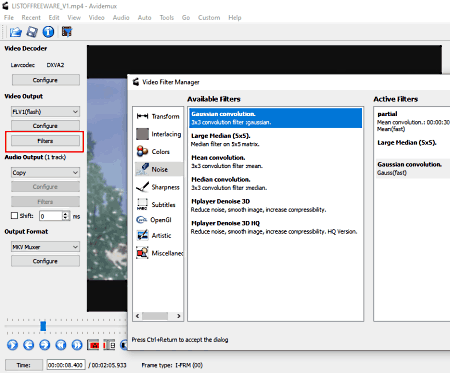Open video Filters button under Video Output

coord(45,141)
